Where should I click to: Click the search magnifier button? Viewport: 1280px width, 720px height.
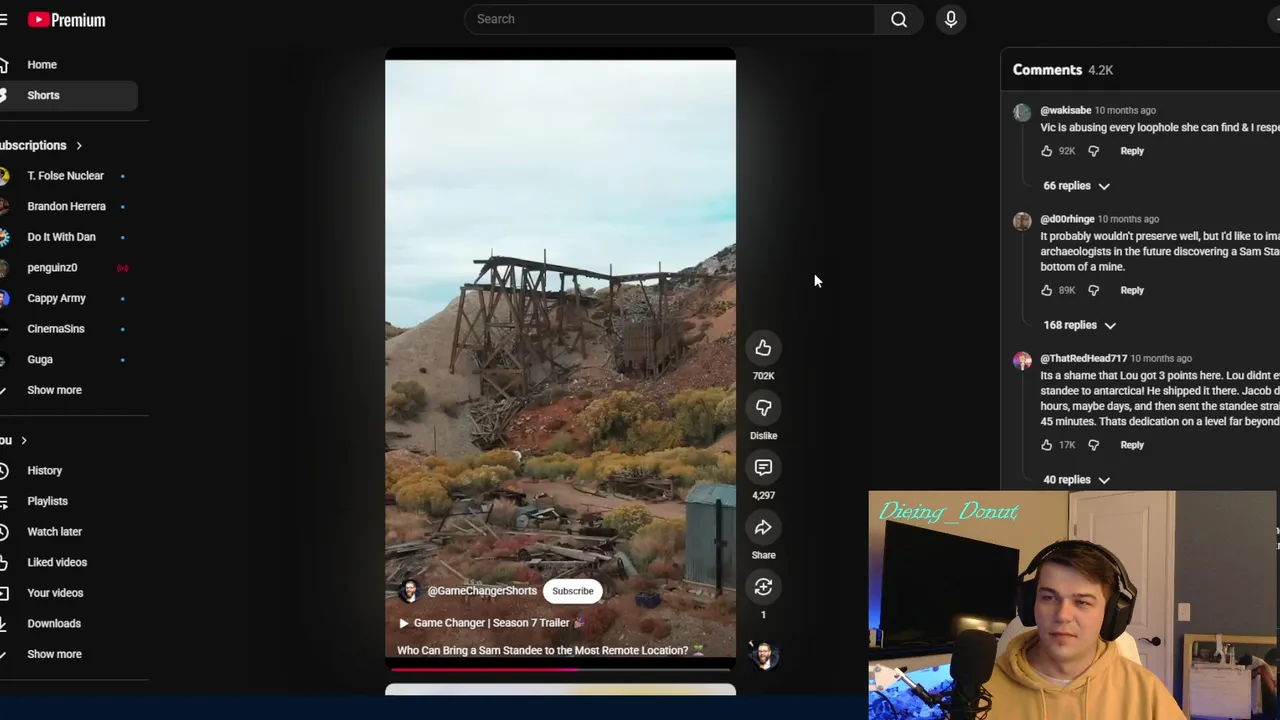click(899, 19)
